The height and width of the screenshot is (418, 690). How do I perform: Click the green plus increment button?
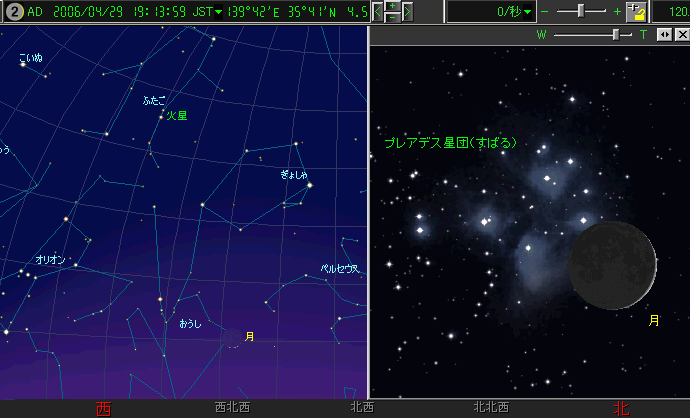click(x=392, y=6)
